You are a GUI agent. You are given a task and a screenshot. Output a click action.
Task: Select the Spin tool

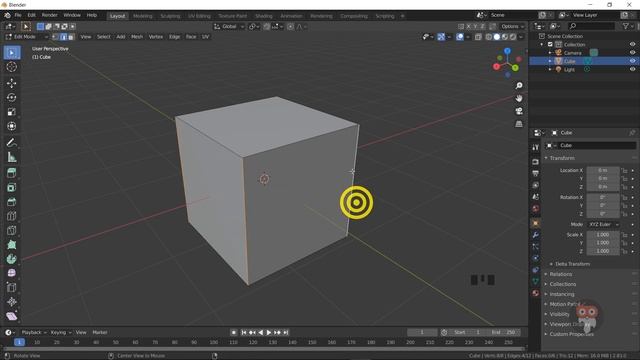click(x=12, y=259)
